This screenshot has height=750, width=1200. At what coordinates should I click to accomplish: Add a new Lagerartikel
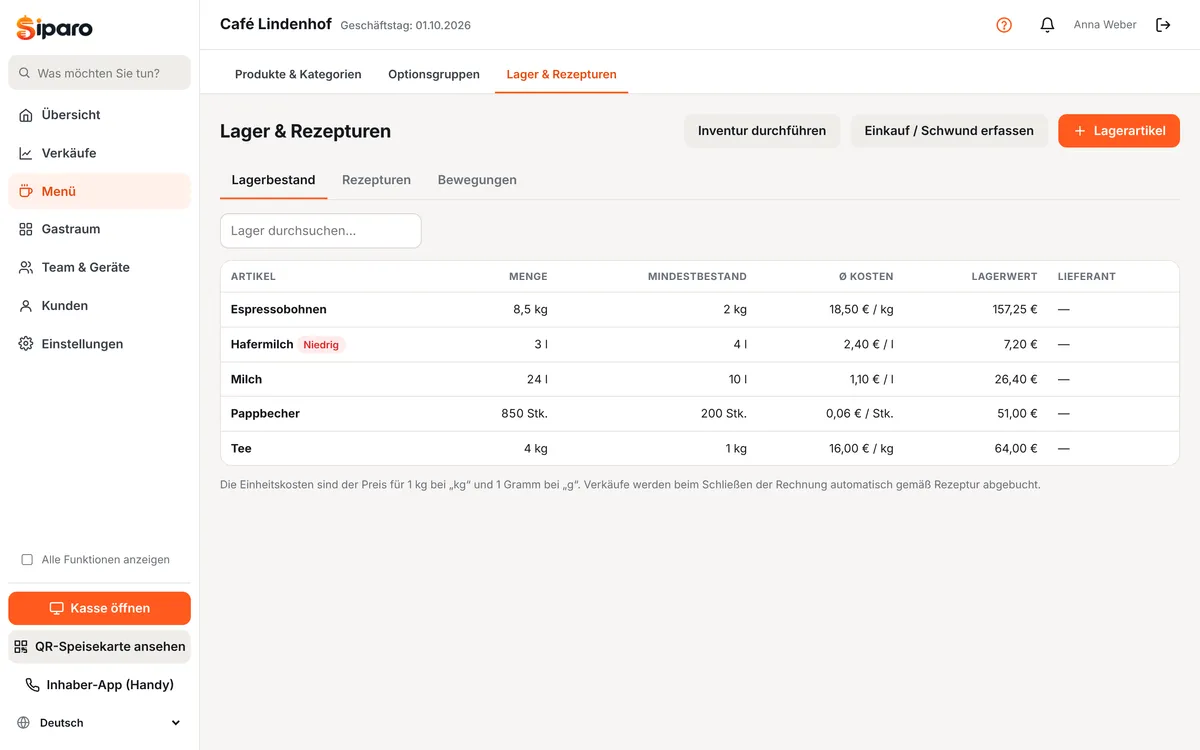pos(1119,131)
